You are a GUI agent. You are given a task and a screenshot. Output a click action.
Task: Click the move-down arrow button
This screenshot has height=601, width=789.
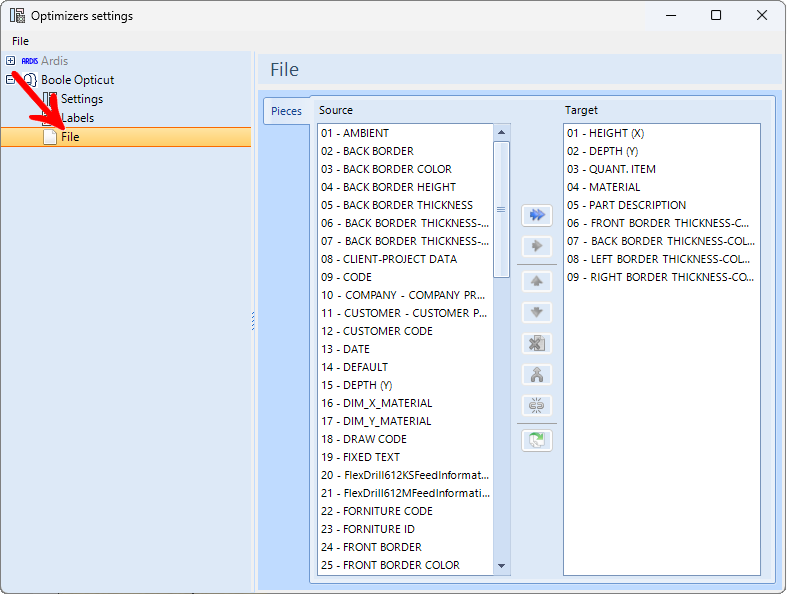537,313
